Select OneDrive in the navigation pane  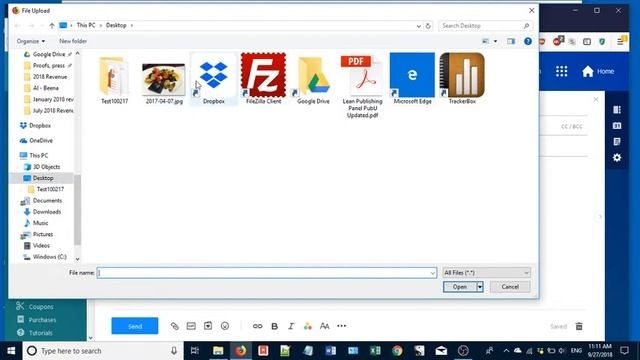41,140
